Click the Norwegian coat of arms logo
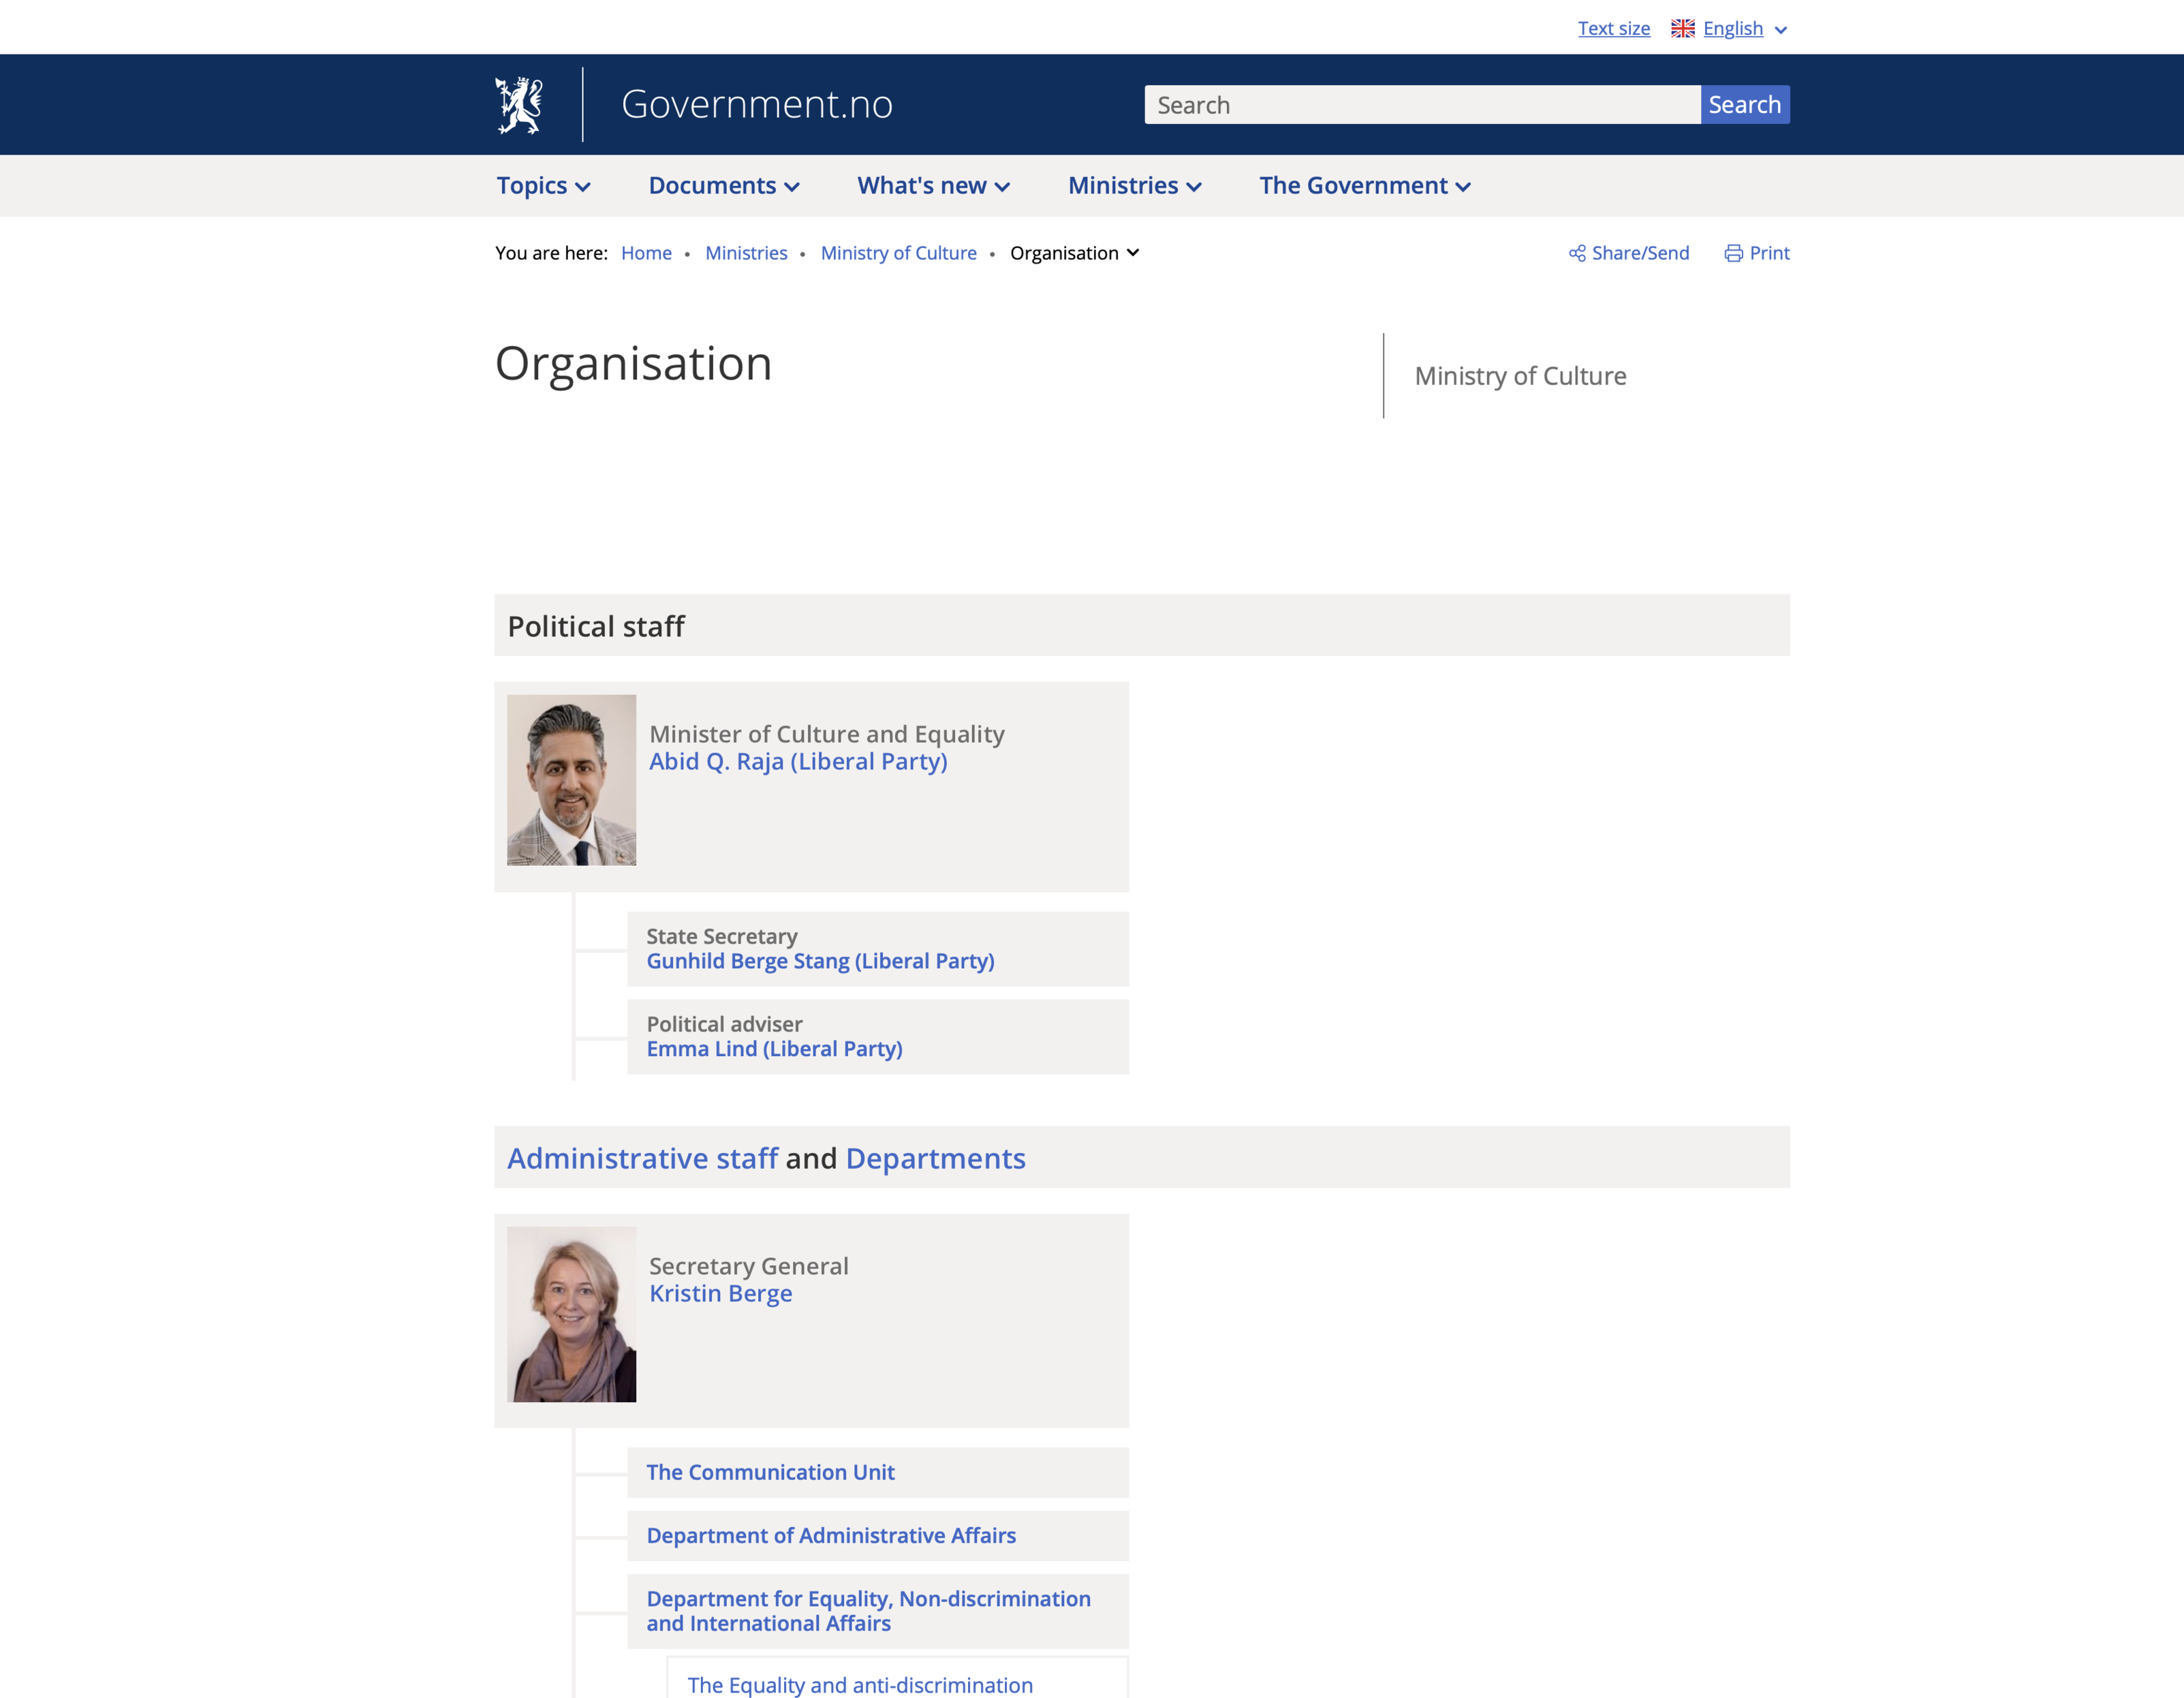 (519, 105)
